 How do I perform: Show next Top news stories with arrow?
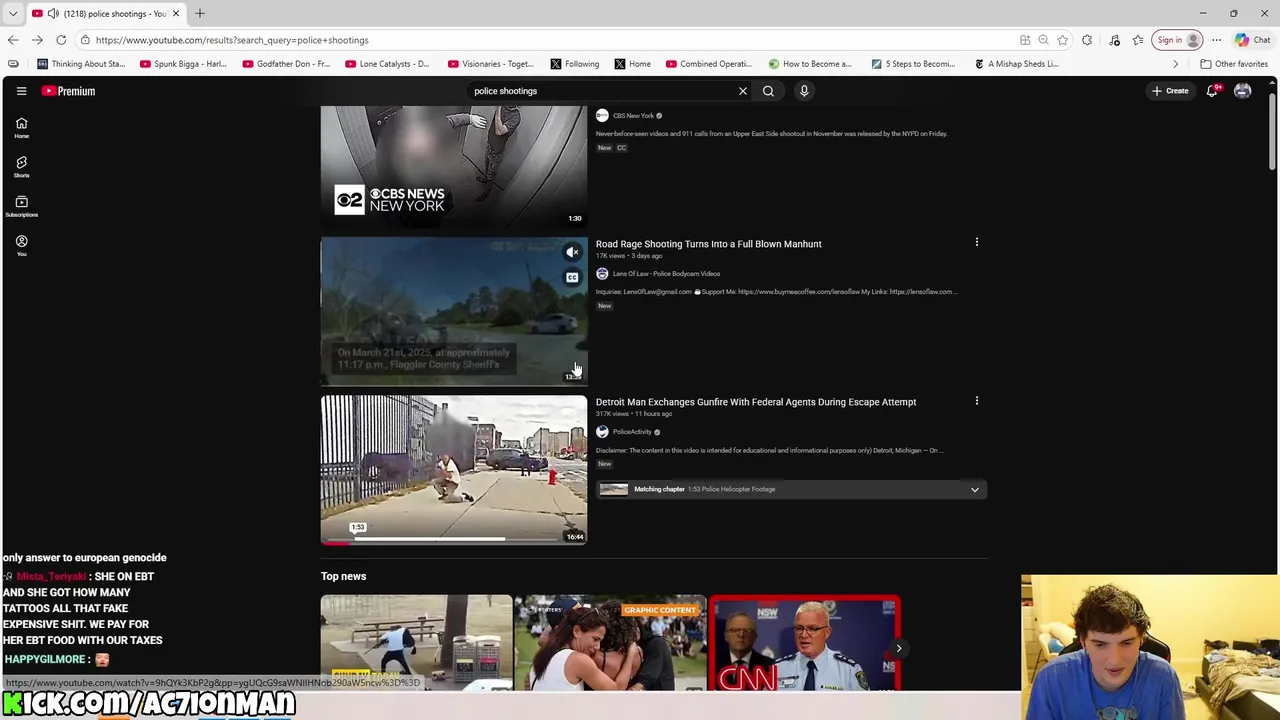point(898,648)
